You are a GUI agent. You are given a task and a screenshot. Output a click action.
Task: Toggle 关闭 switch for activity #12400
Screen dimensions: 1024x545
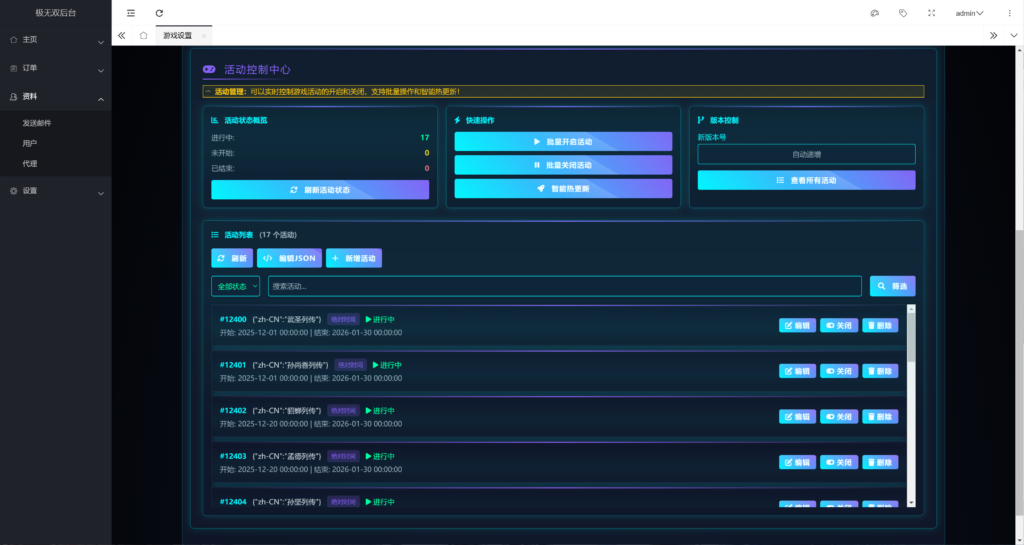coord(838,325)
